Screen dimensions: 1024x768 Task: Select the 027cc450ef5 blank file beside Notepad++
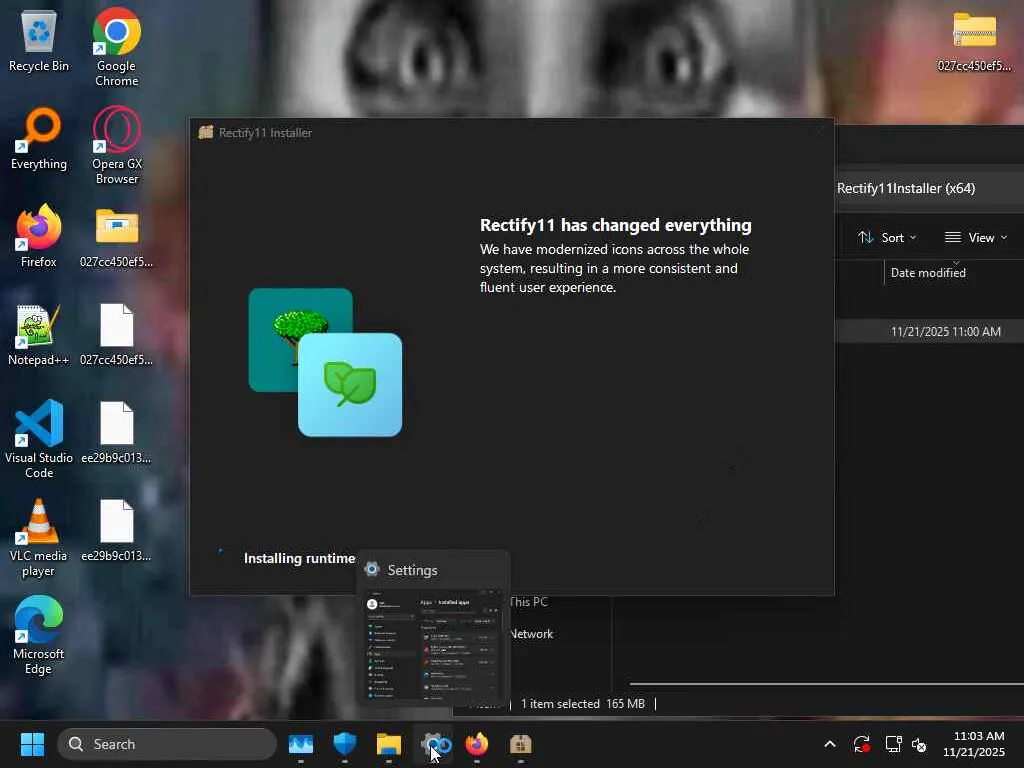pos(116,335)
